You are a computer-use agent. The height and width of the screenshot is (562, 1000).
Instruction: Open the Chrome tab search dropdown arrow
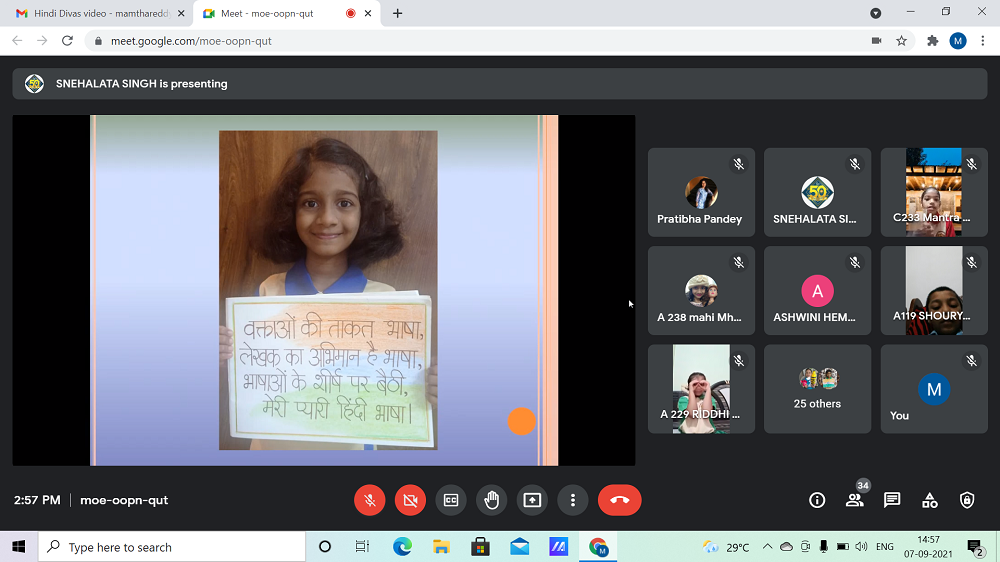tap(875, 13)
